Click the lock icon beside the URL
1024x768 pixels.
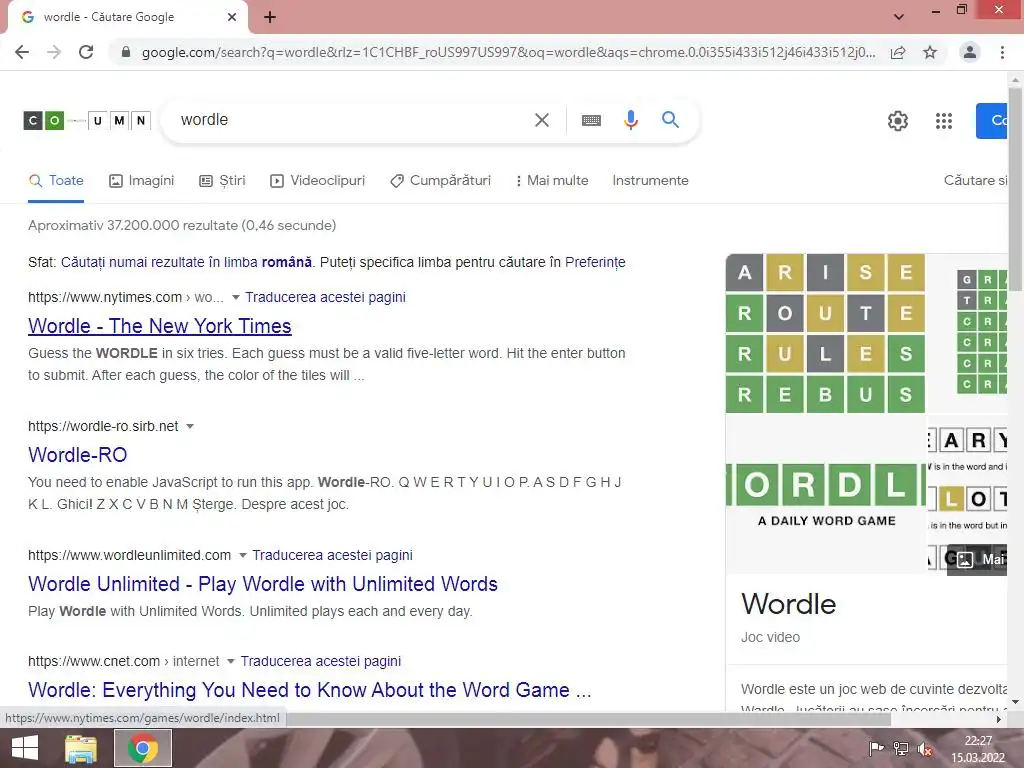click(x=126, y=52)
